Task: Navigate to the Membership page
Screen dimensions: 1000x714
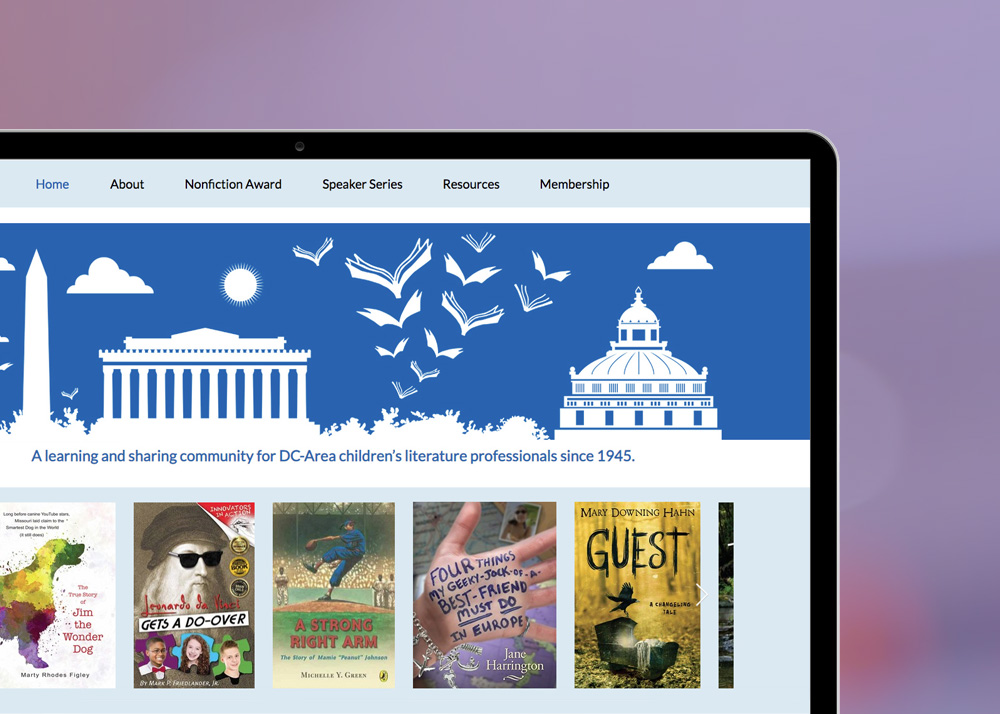Action: point(575,184)
